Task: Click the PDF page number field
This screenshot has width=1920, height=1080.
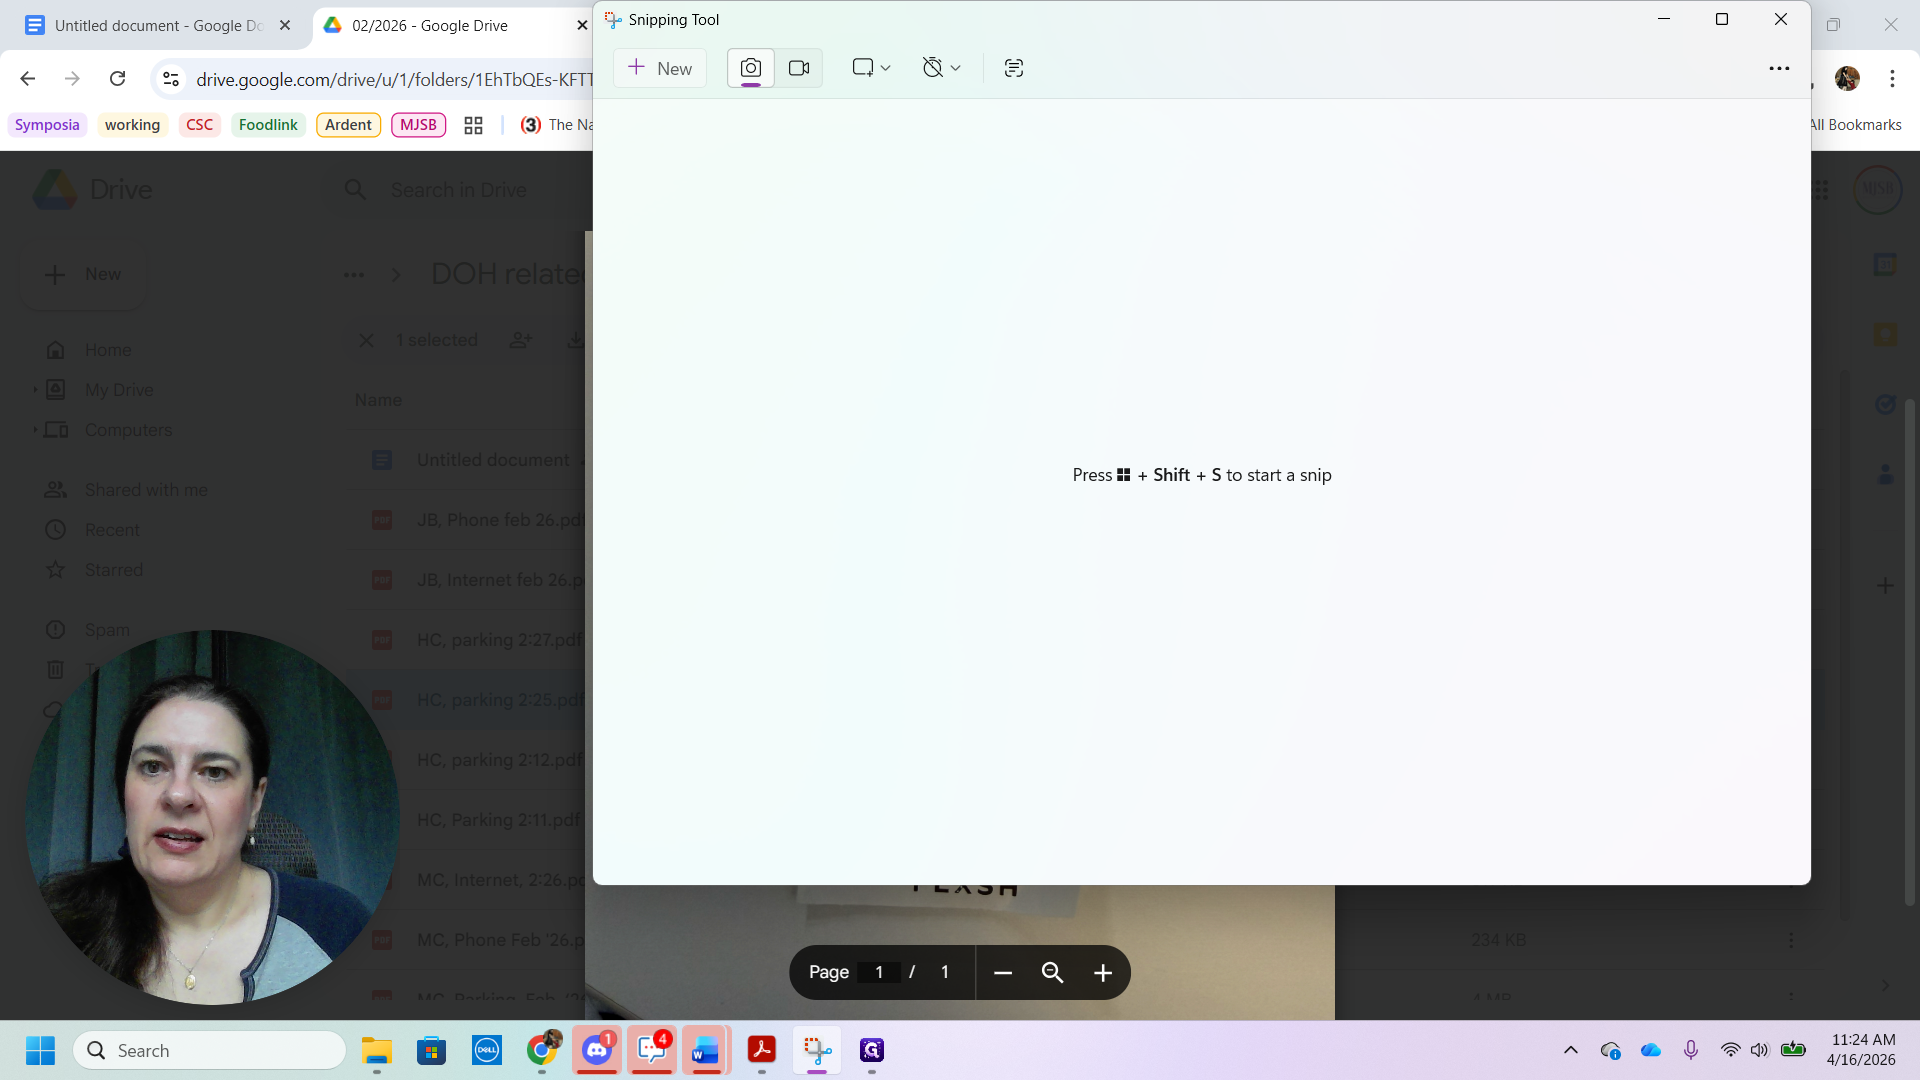Action: click(x=879, y=973)
